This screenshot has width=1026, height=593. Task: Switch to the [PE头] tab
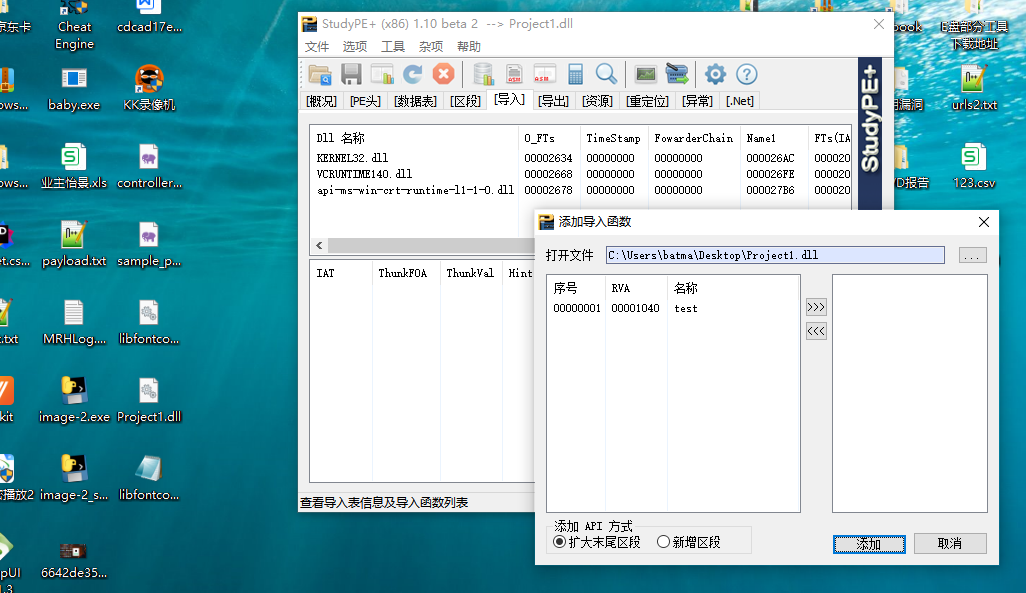tap(365, 101)
